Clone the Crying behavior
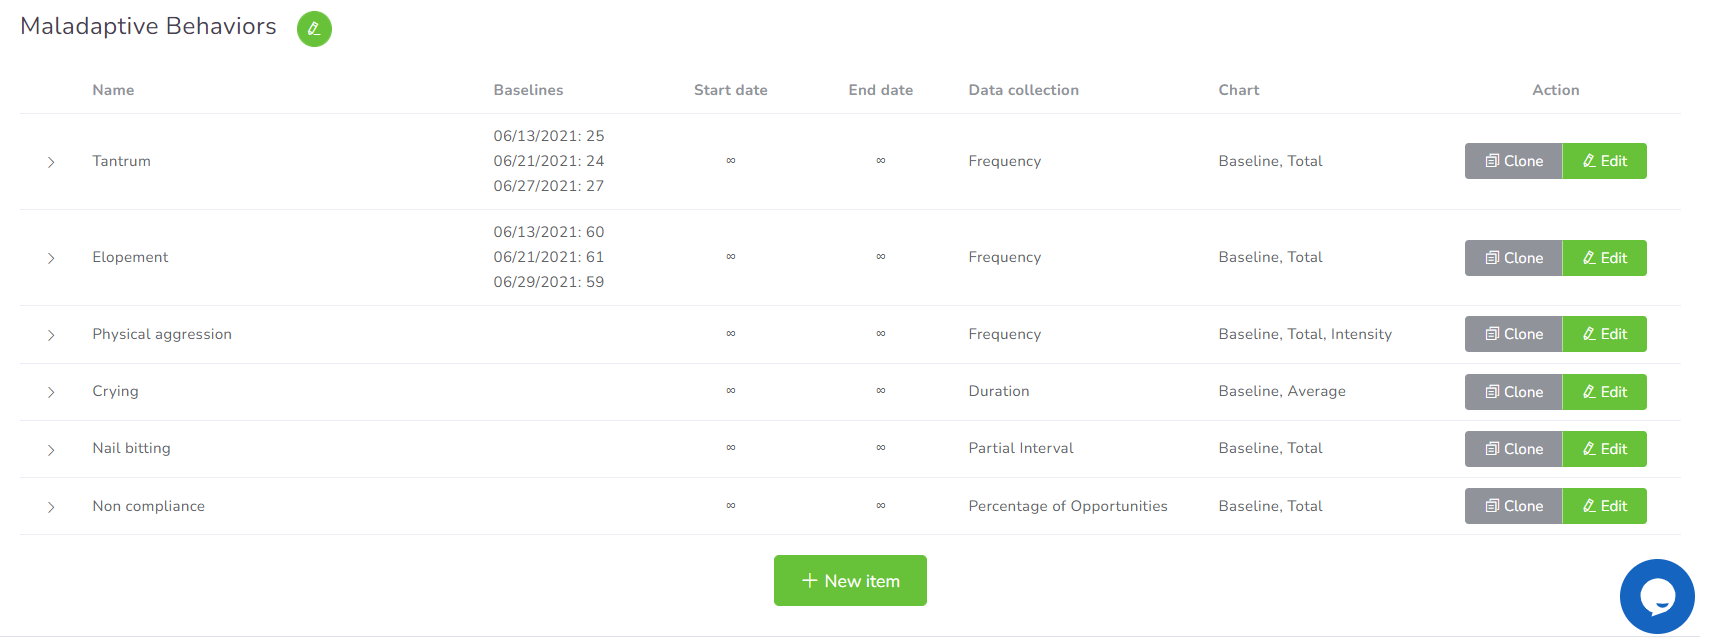The height and width of the screenshot is (640, 1714). [1513, 392]
